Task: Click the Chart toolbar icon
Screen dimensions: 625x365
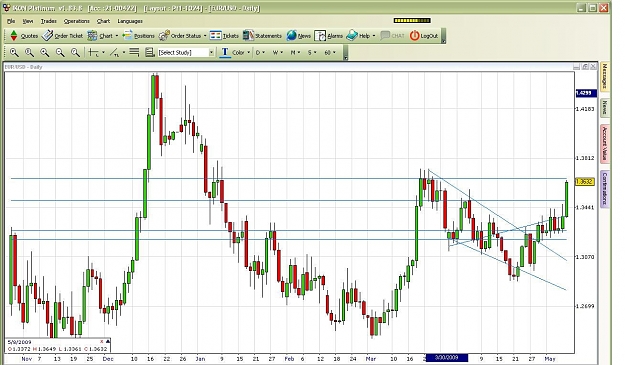Action: 92,36
